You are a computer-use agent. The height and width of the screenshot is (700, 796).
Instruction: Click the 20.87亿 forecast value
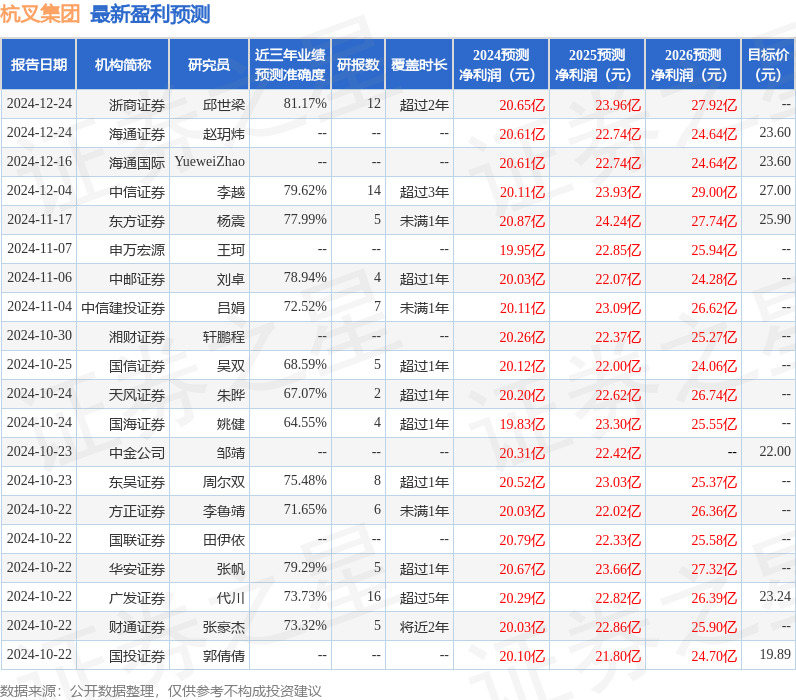click(522, 221)
